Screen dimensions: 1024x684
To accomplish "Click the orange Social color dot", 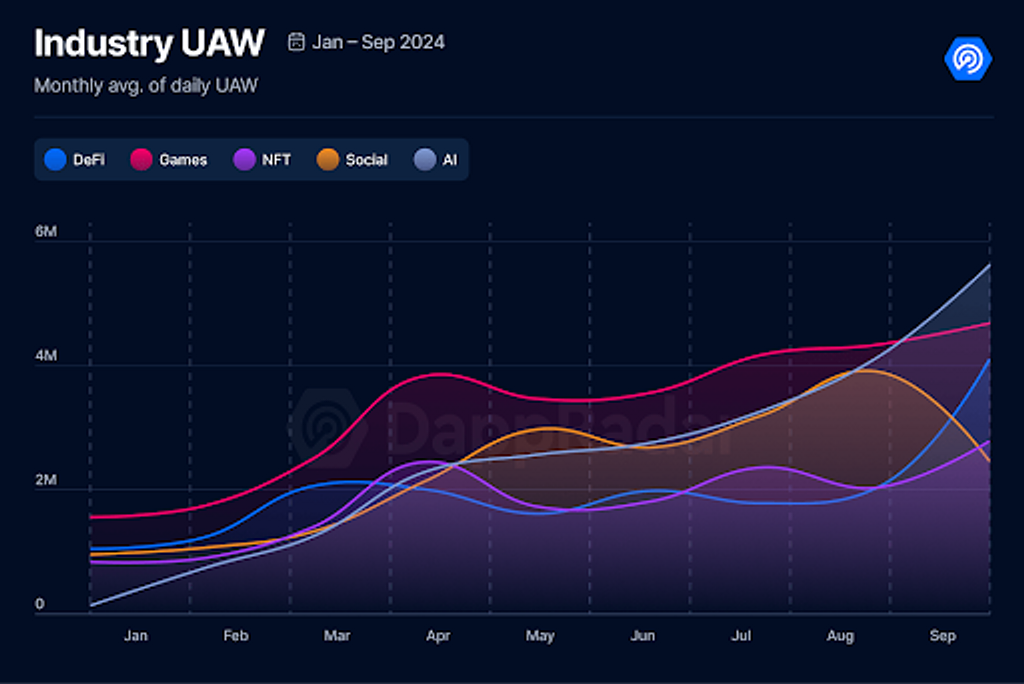I will pyautogui.click(x=328, y=159).
